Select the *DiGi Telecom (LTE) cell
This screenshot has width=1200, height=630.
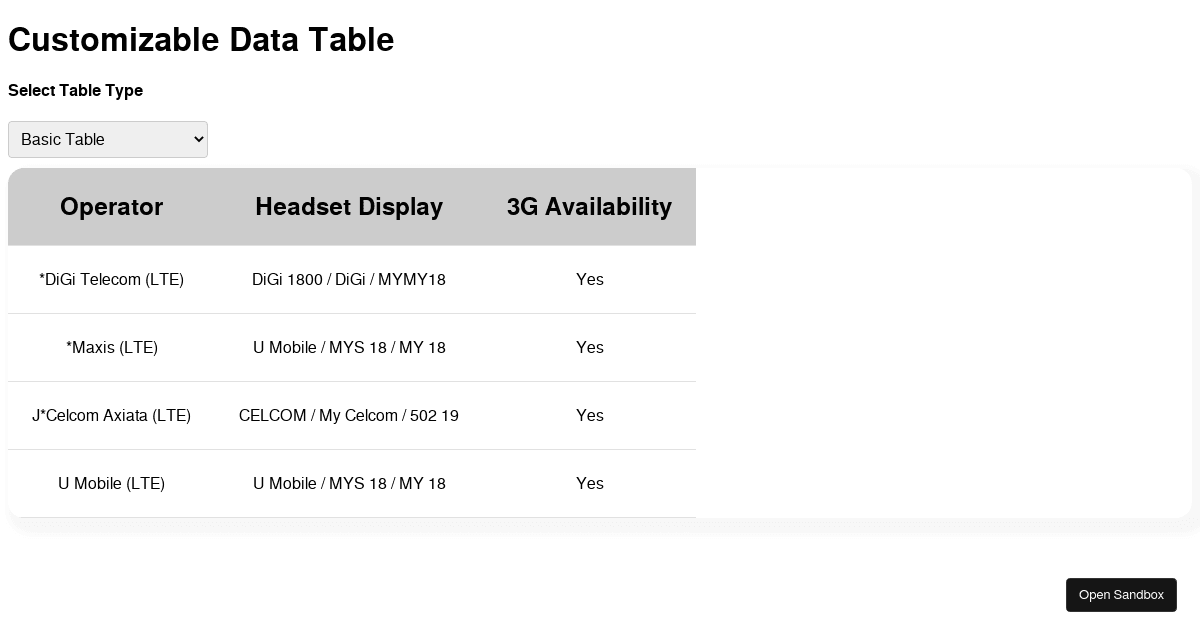(x=111, y=280)
